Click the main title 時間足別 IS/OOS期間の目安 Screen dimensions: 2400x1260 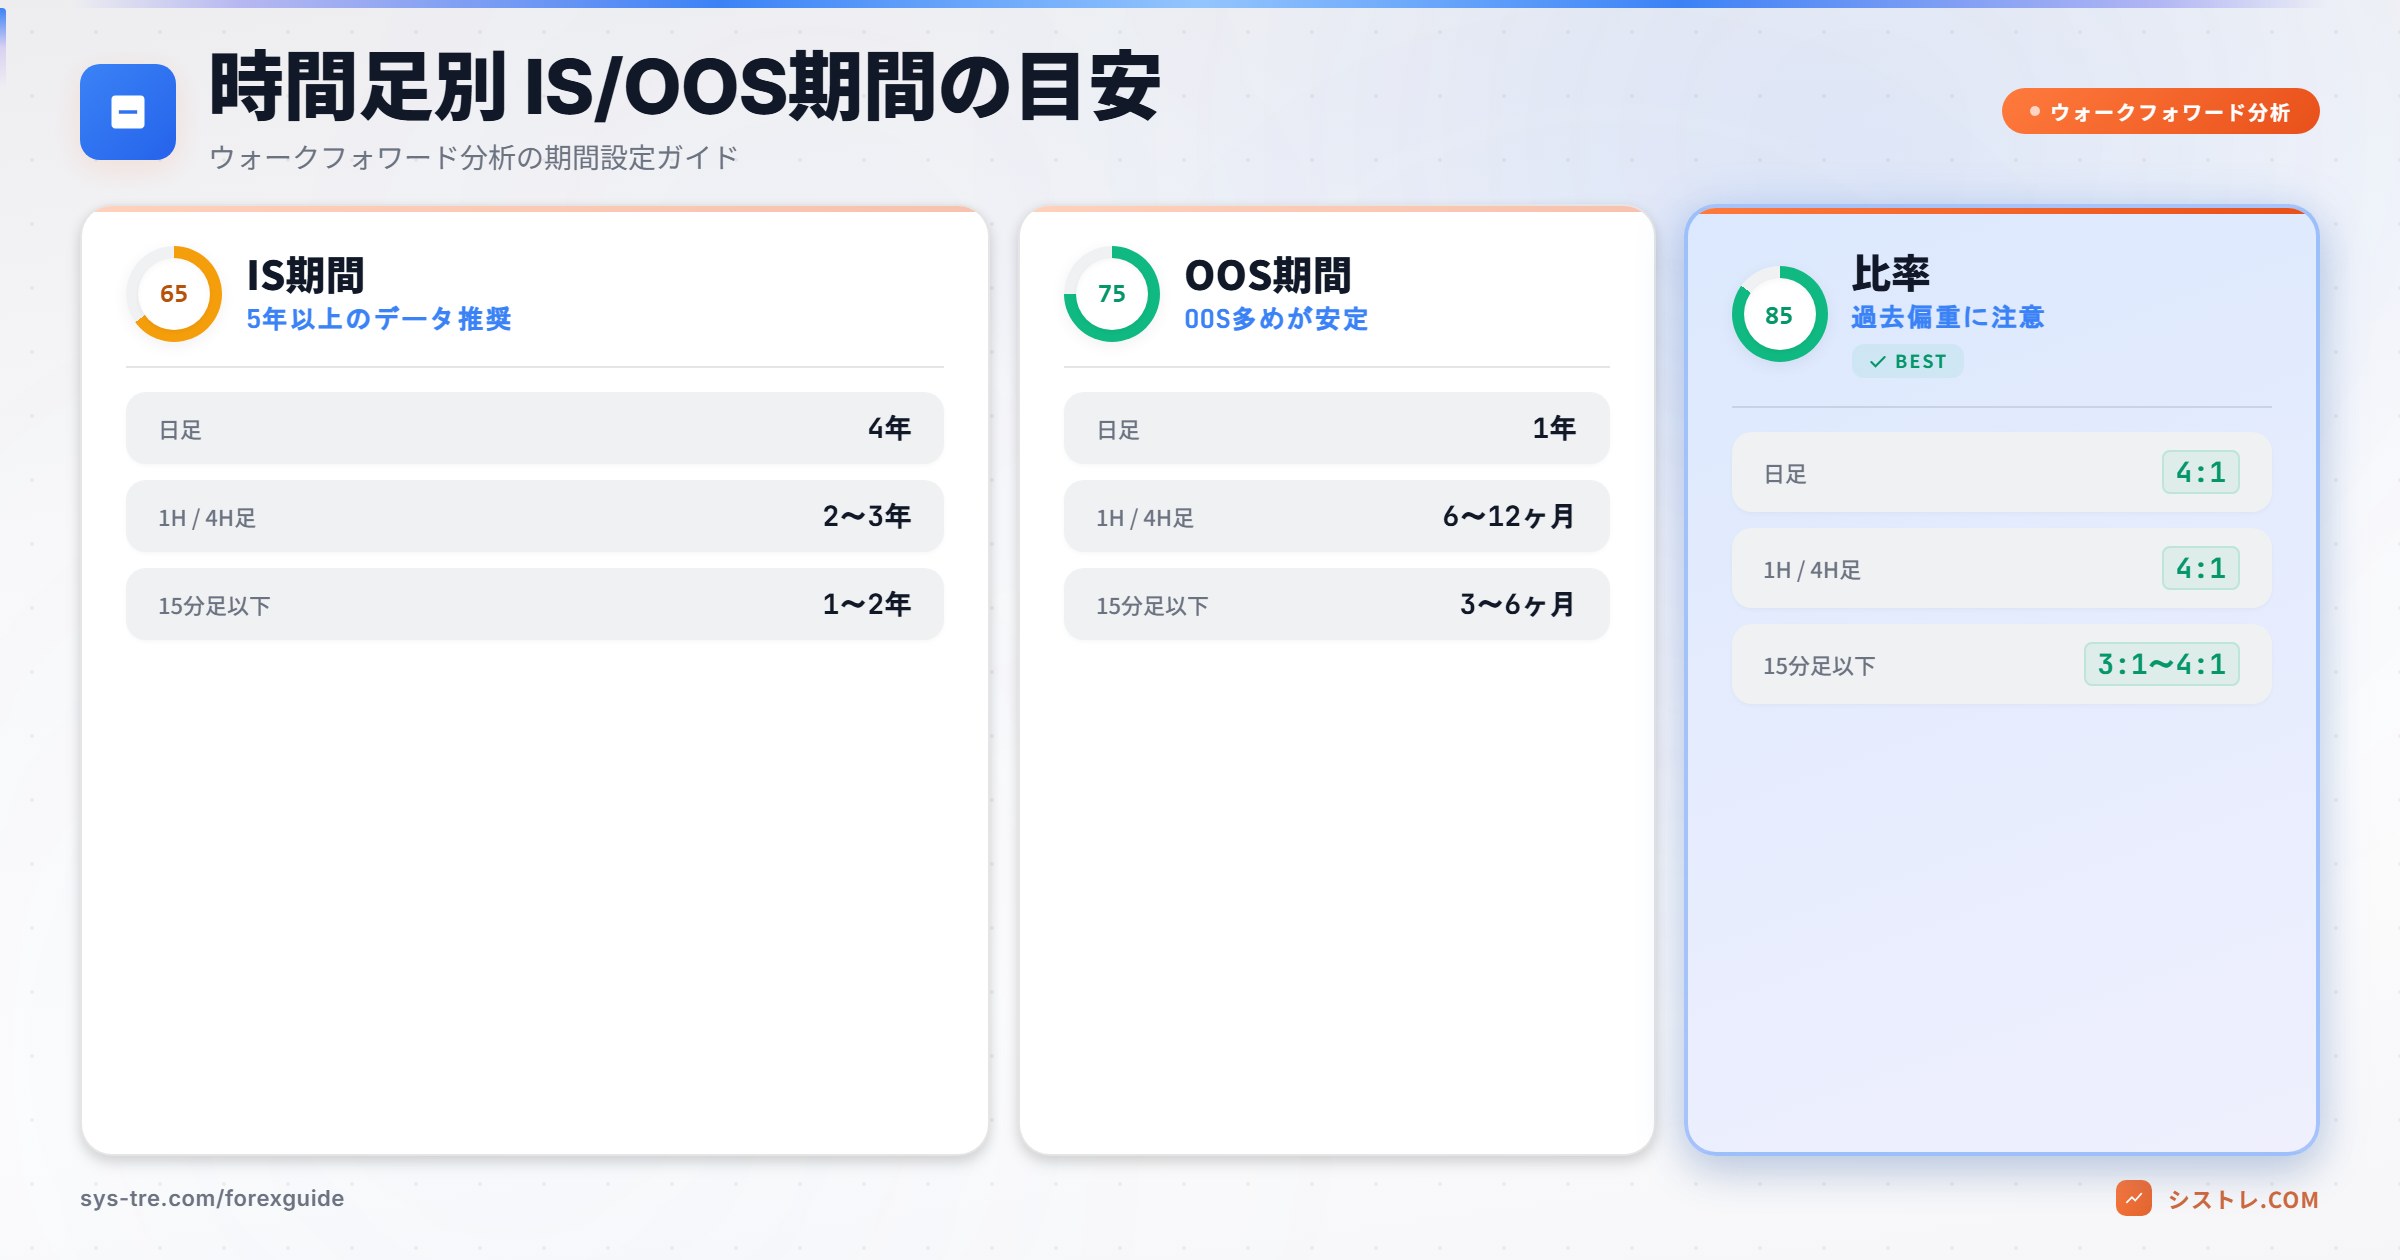coord(685,86)
